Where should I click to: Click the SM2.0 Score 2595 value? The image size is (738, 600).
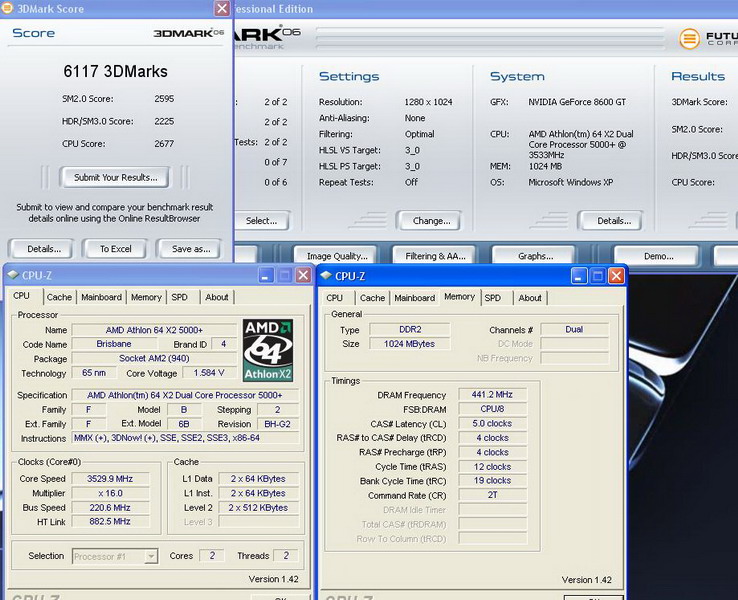click(x=164, y=99)
